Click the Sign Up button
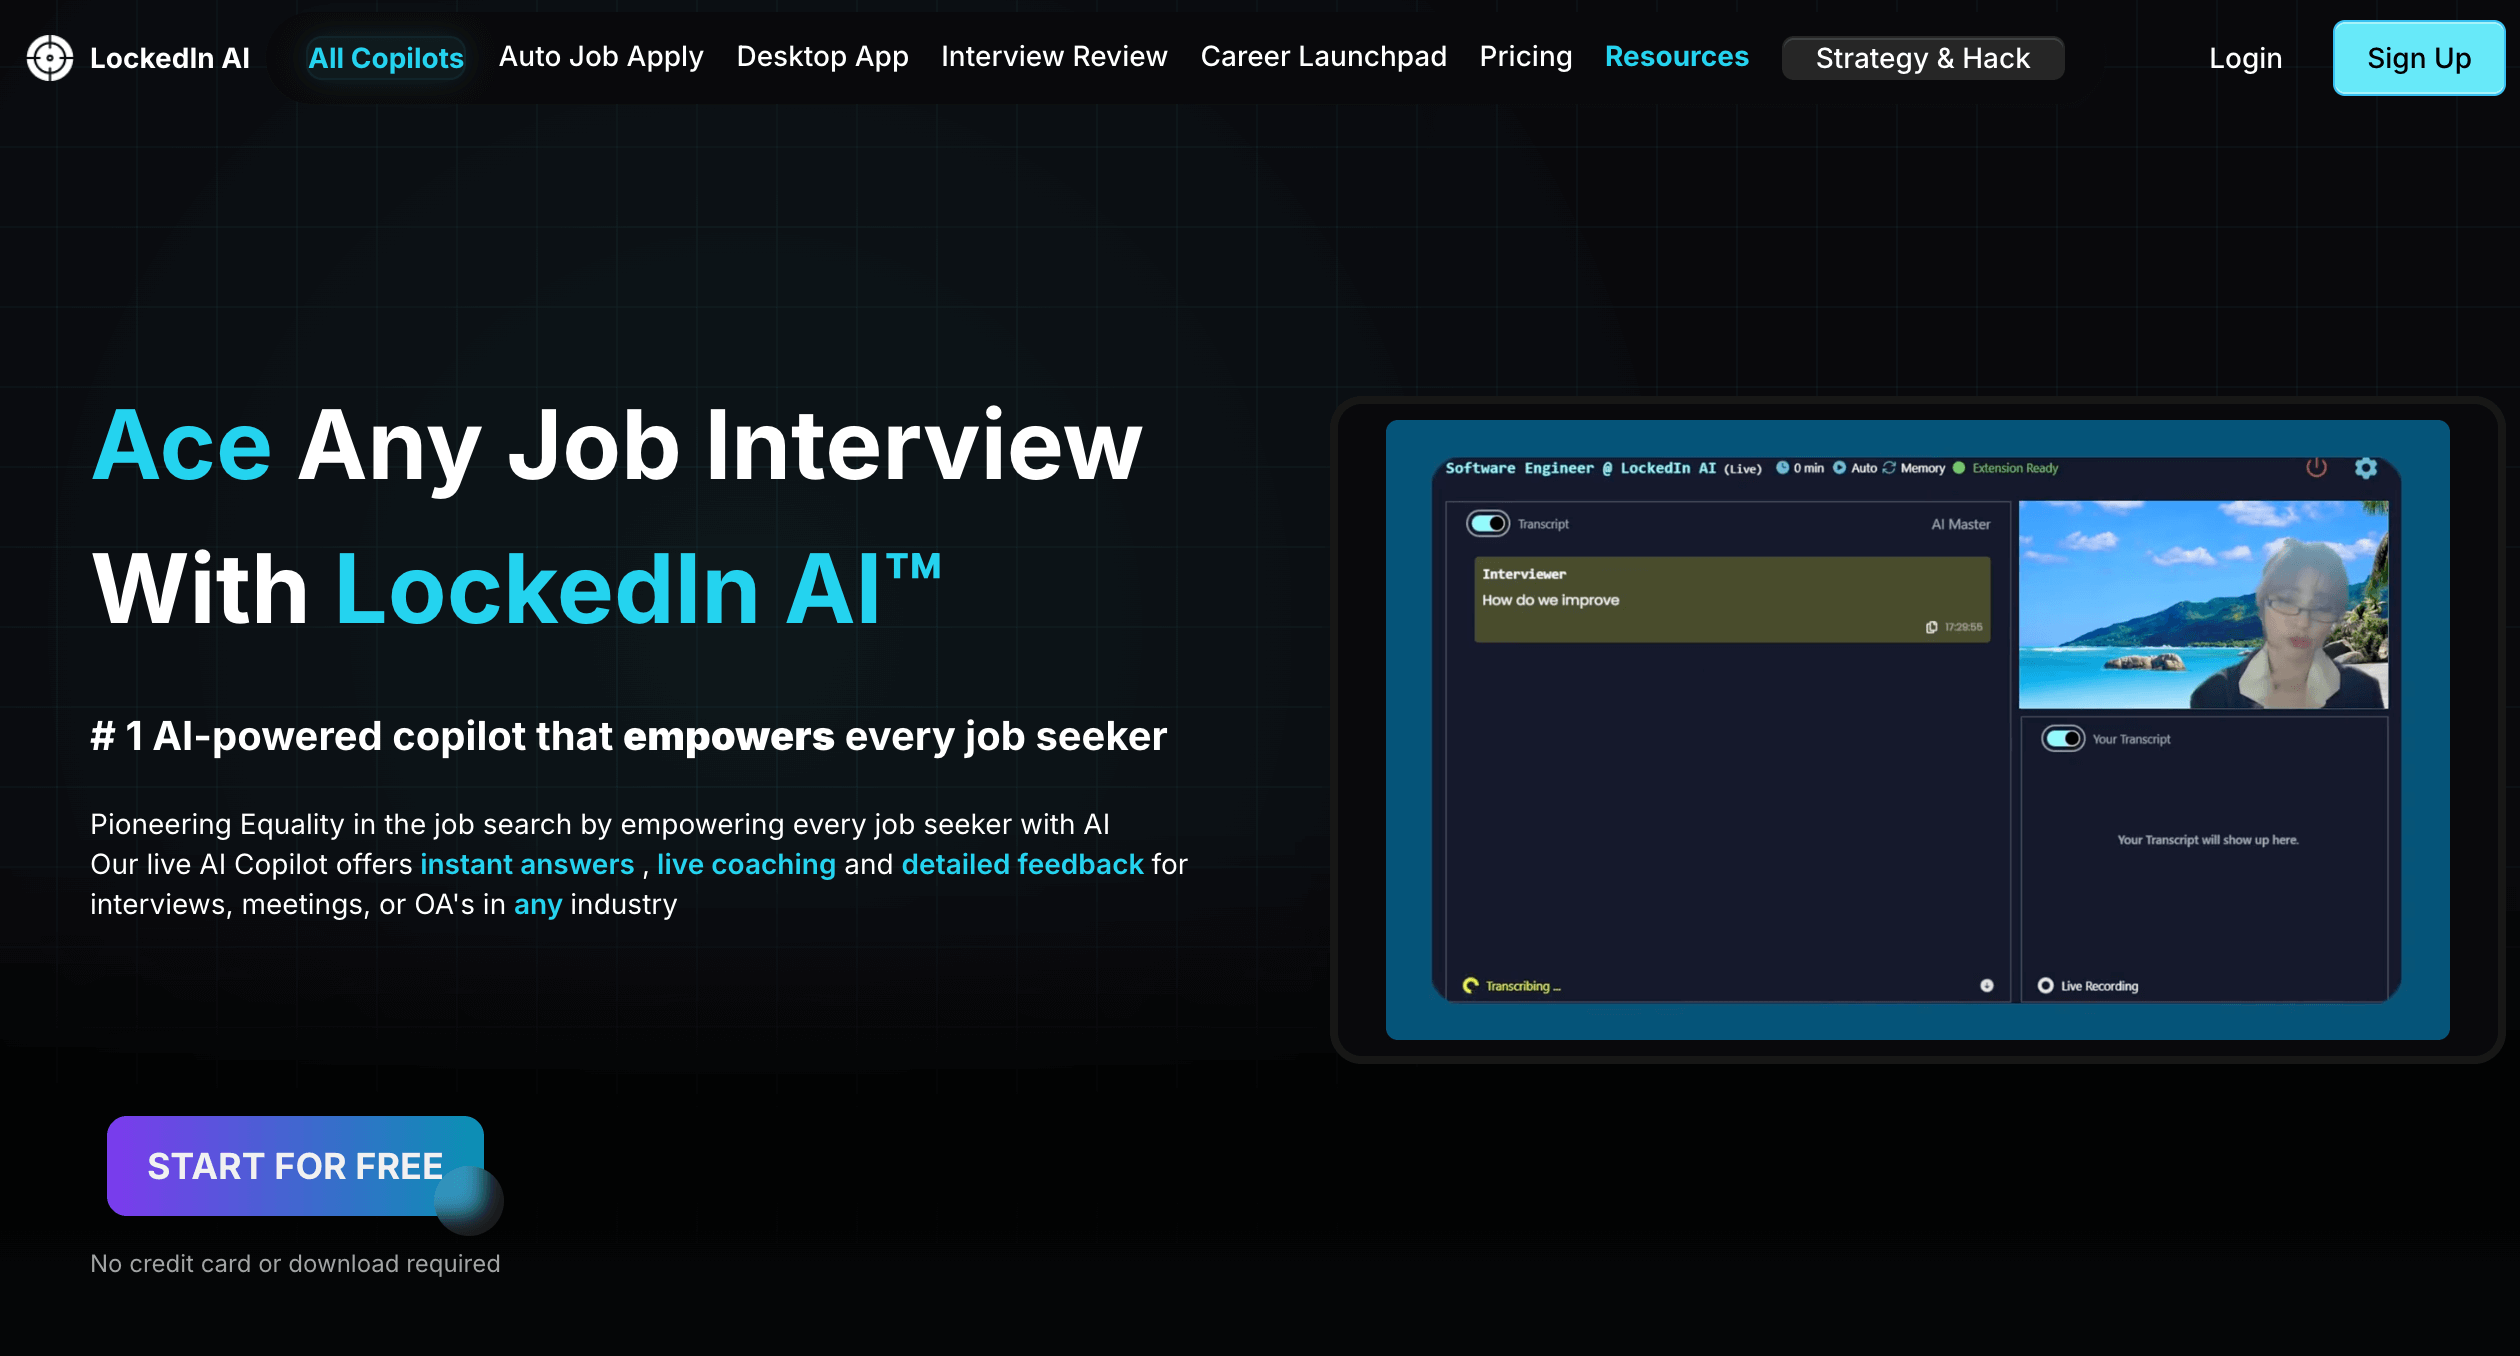 pyautogui.click(x=2418, y=58)
